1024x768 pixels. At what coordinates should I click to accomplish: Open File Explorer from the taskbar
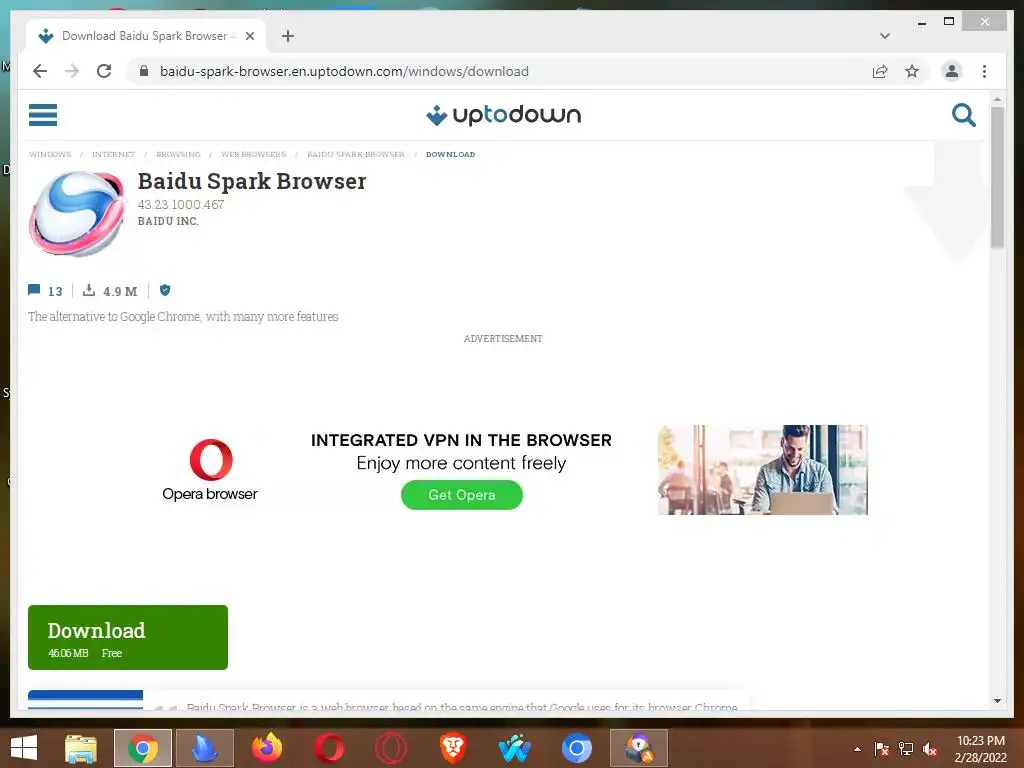click(x=81, y=748)
